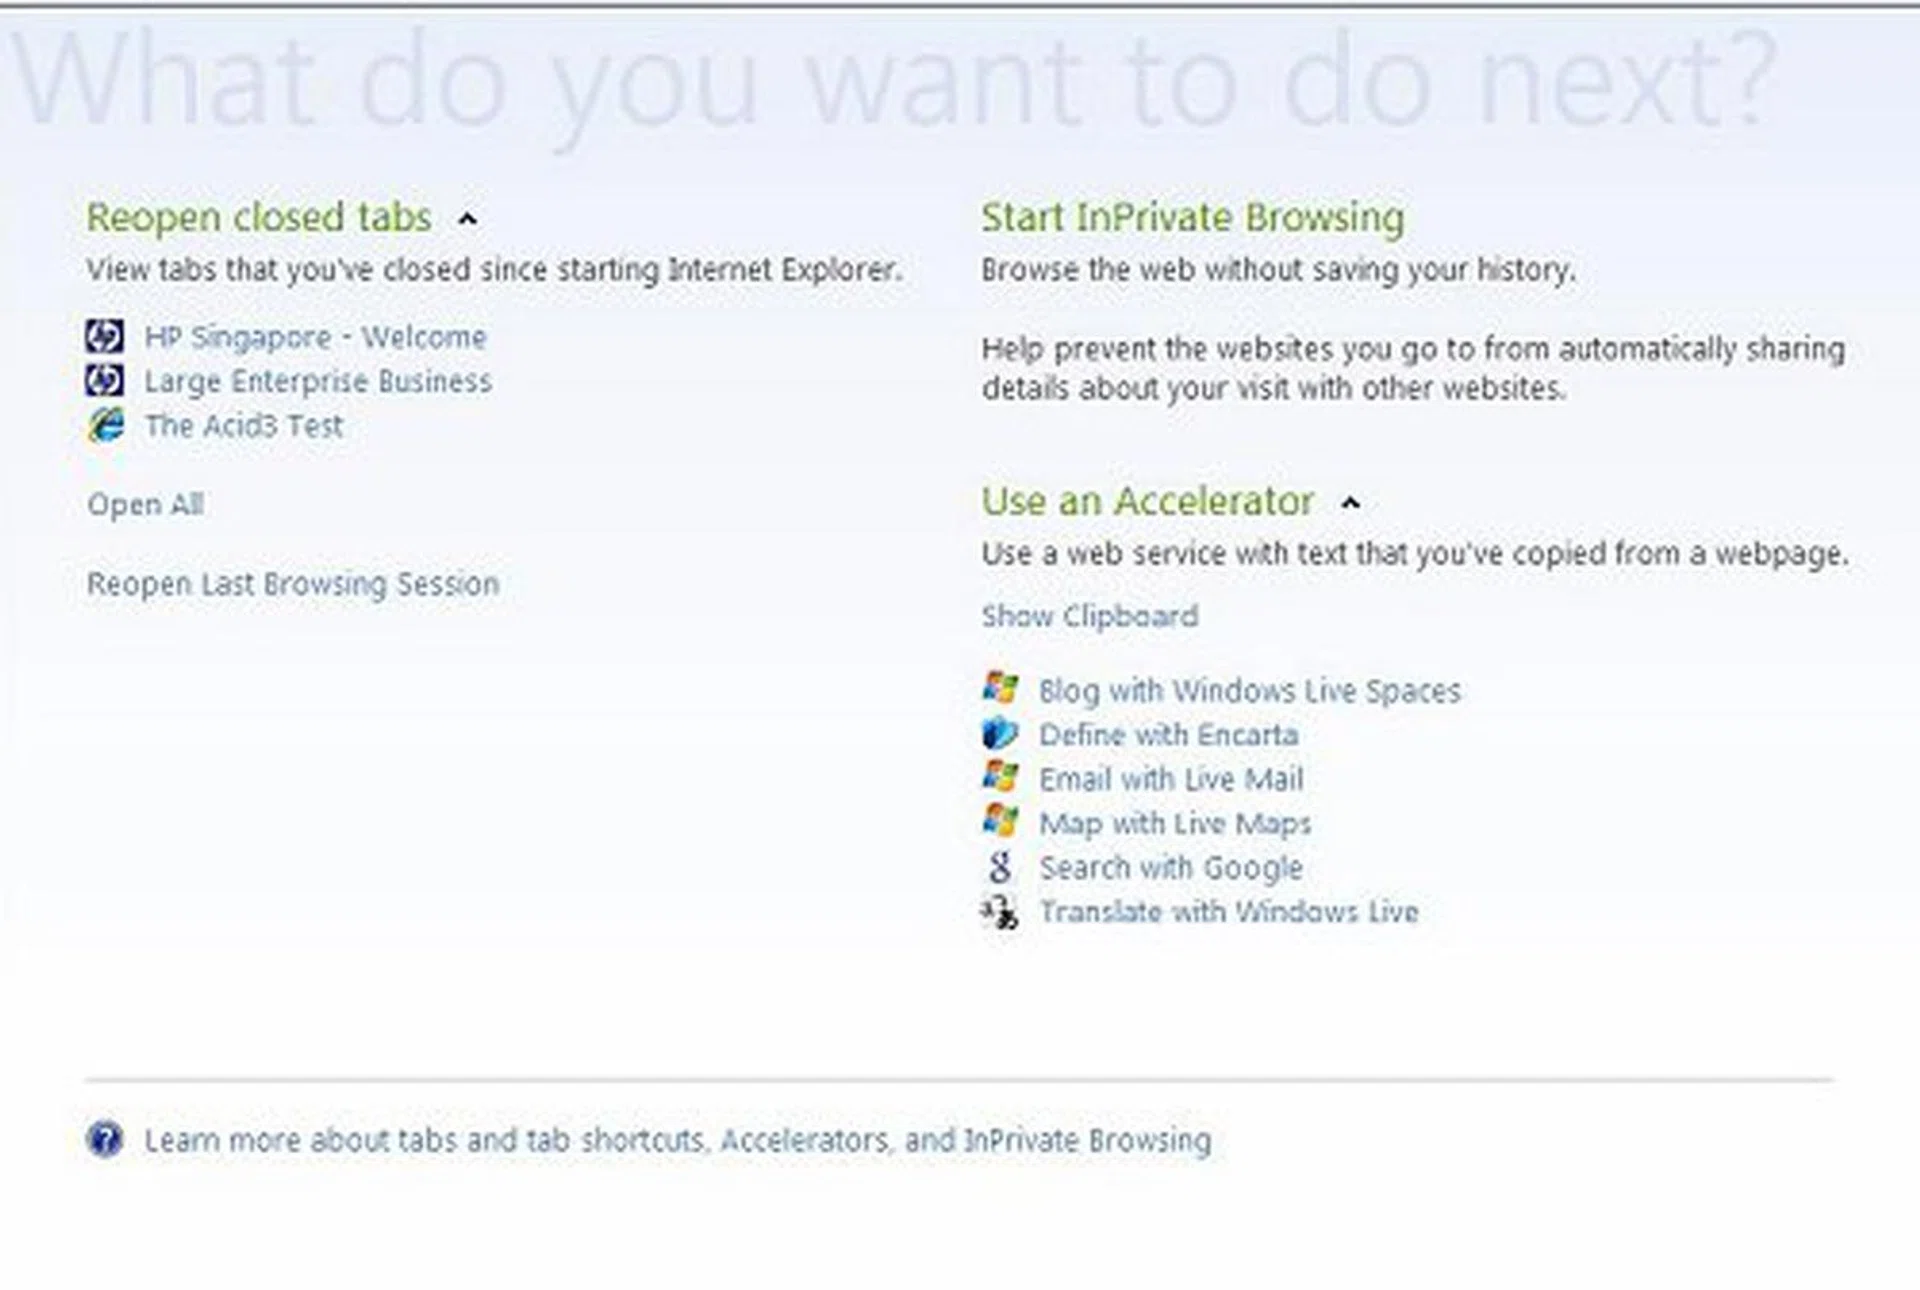The width and height of the screenshot is (1920, 1290).
Task: Open Learn more about tabs link
Action: [x=677, y=1140]
